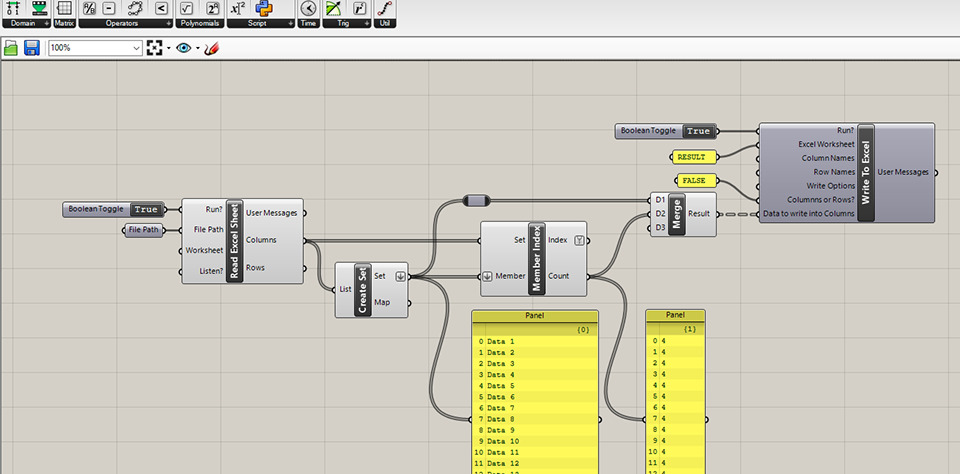Open the dropdown arrow beside Zoom Extents
This screenshot has height=474, width=960.
[x=168, y=48]
